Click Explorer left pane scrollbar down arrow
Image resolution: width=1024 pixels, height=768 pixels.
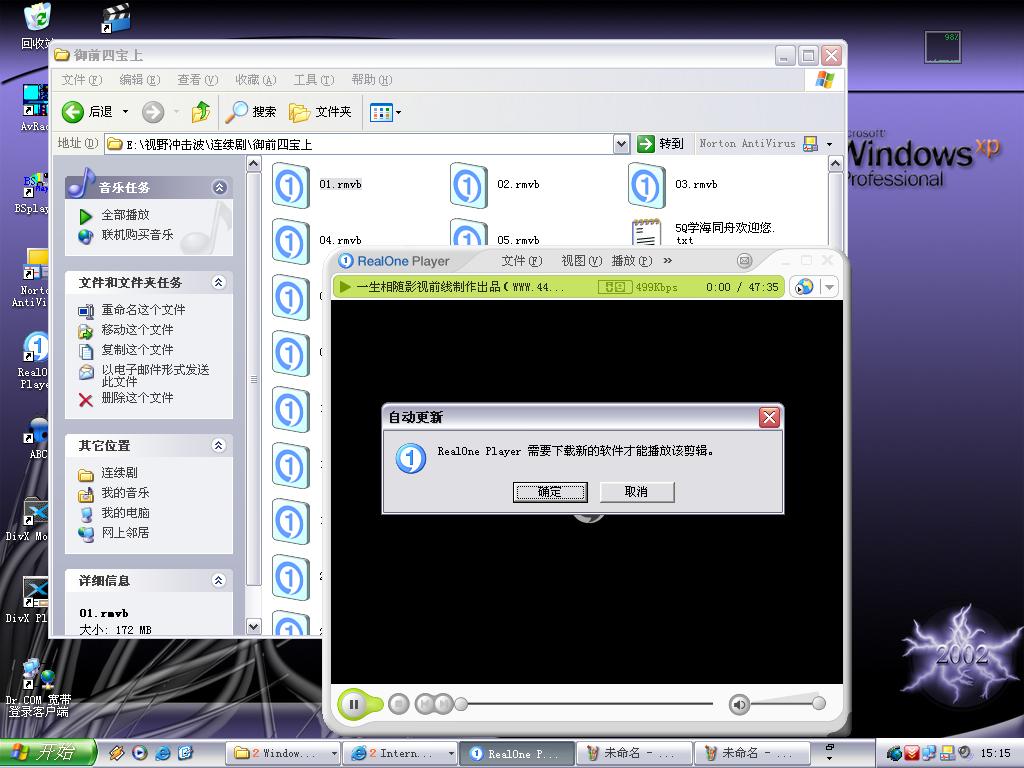[254, 627]
